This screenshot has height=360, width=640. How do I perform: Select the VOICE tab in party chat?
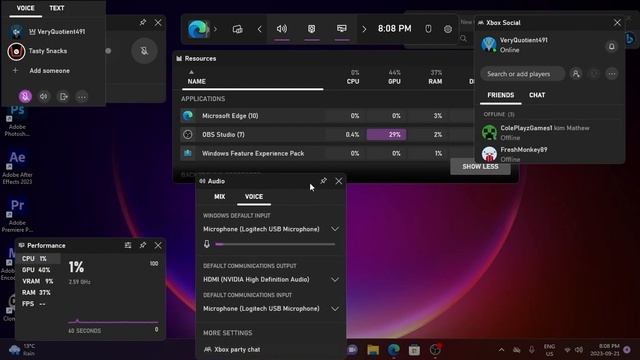click(25, 8)
